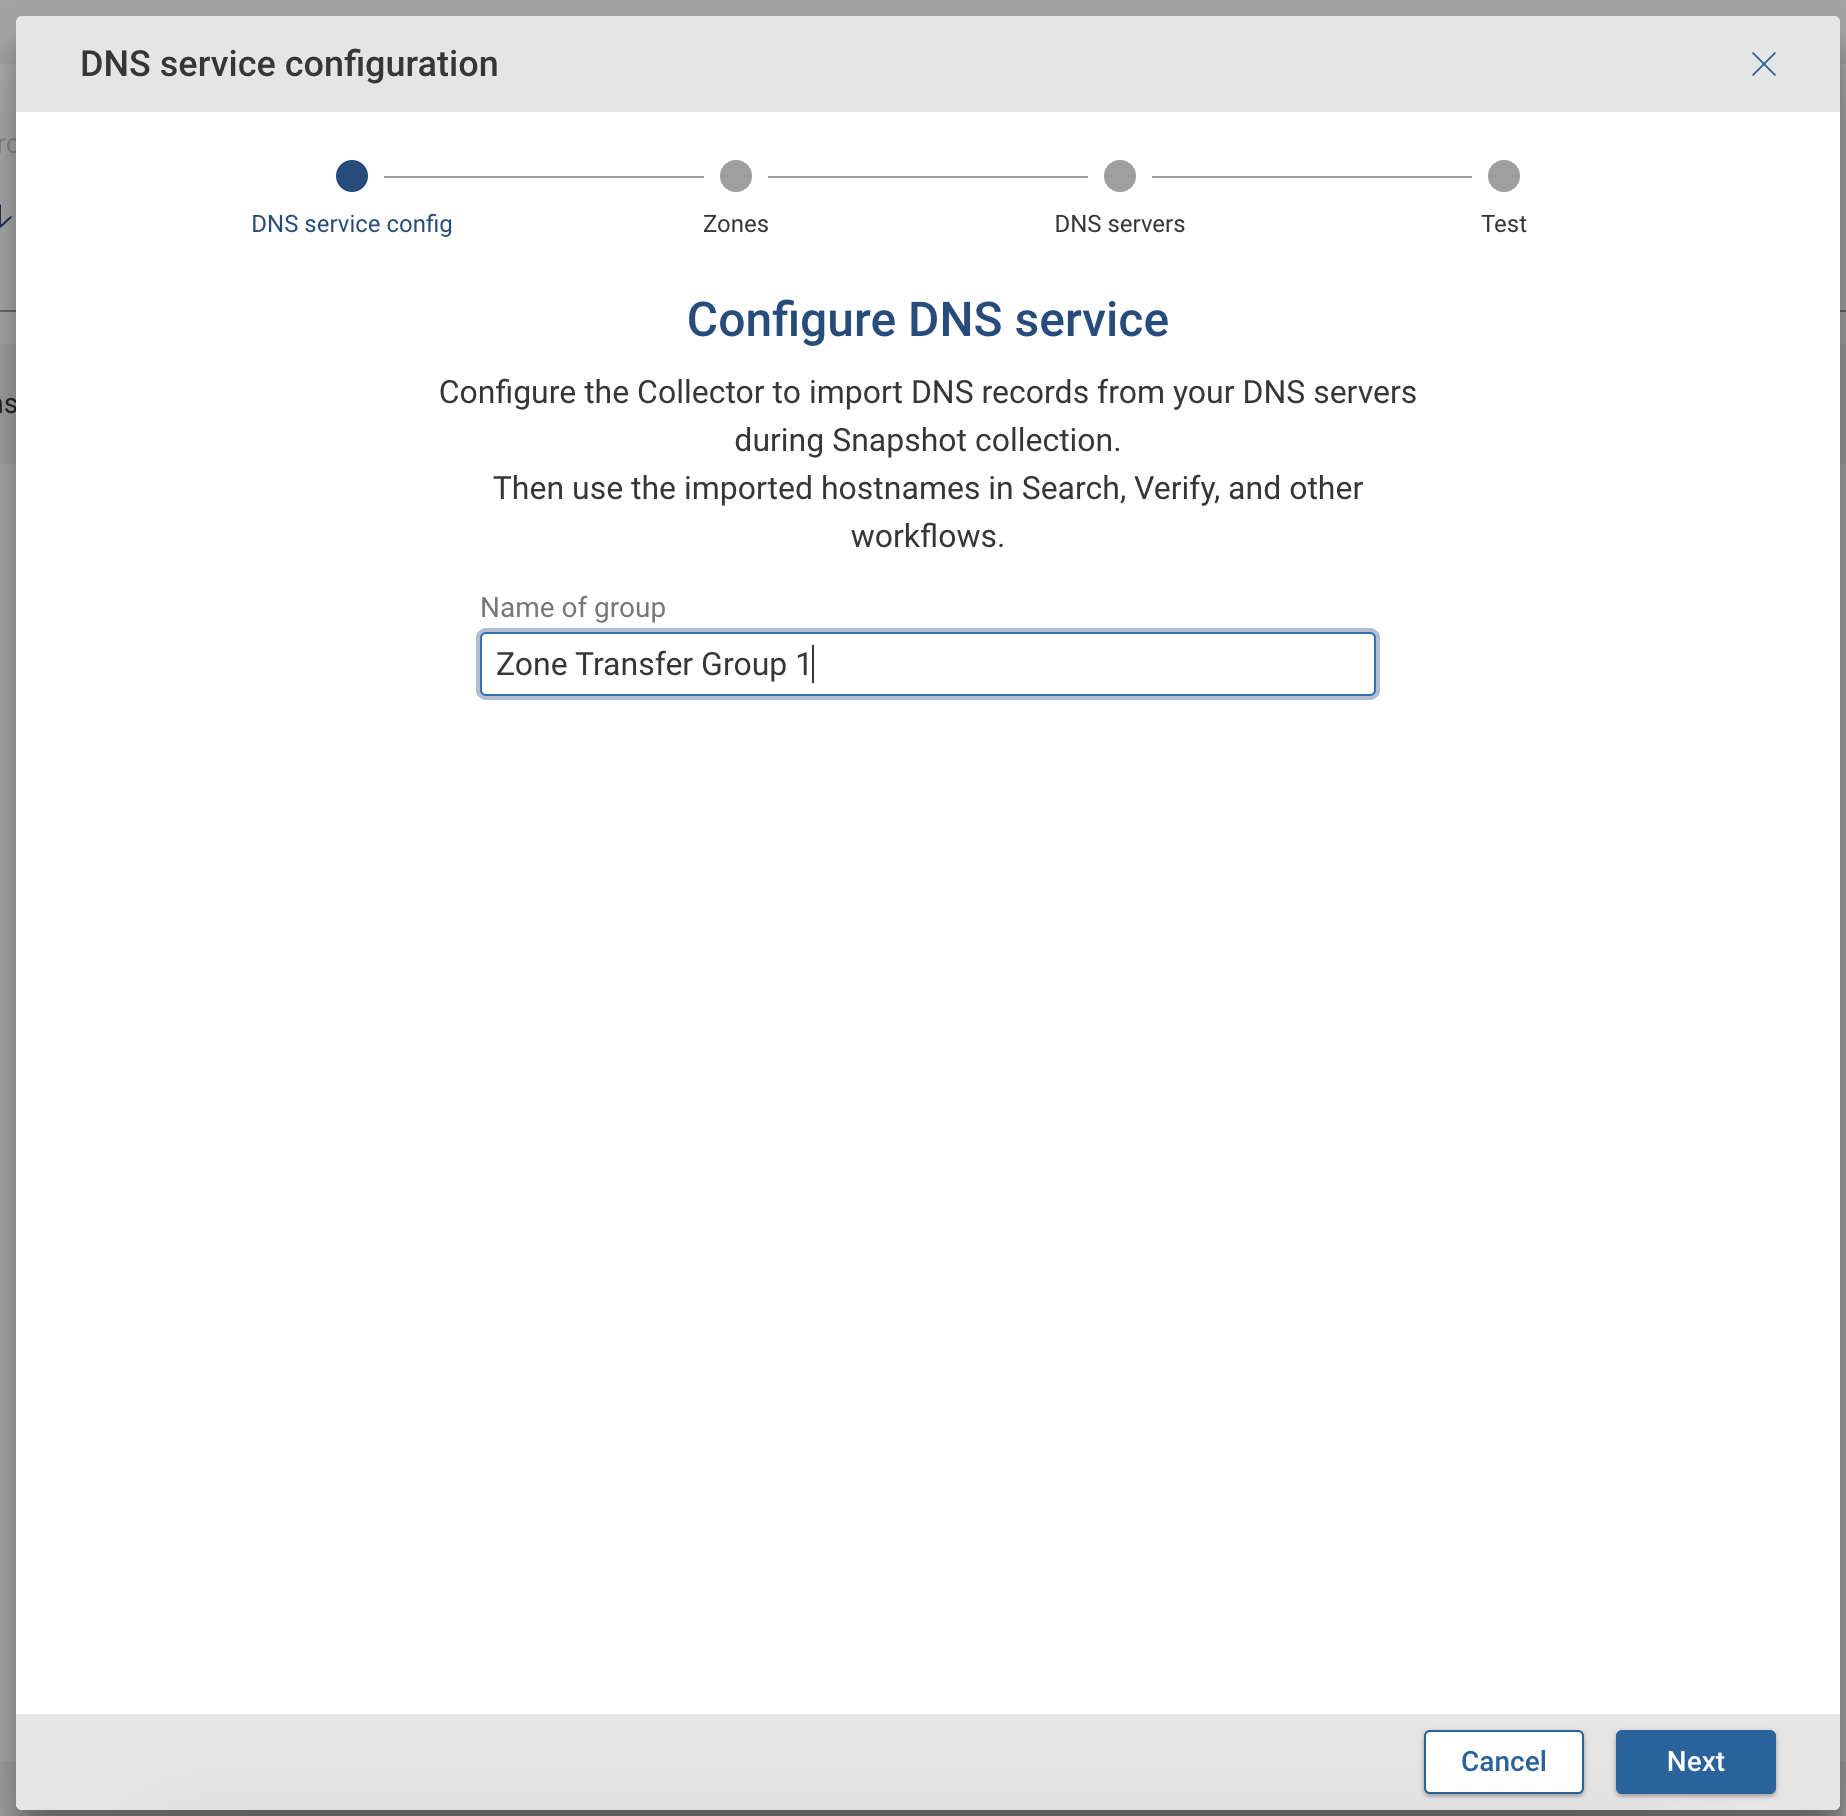Click the line between Zones and DNS servers
This screenshot has width=1846, height=1816.
click(x=928, y=177)
